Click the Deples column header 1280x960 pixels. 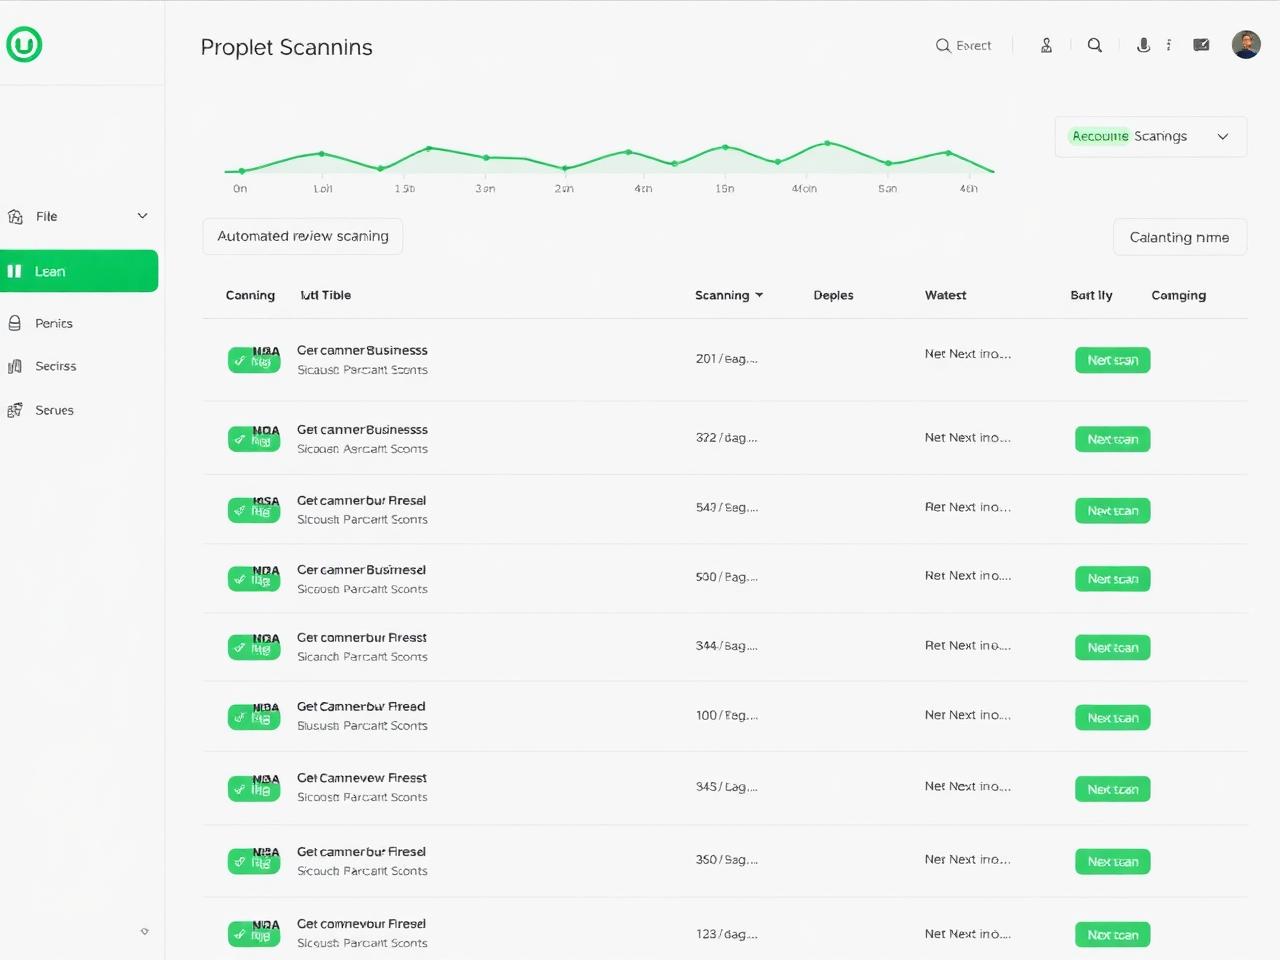pyautogui.click(x=834, y=295)
